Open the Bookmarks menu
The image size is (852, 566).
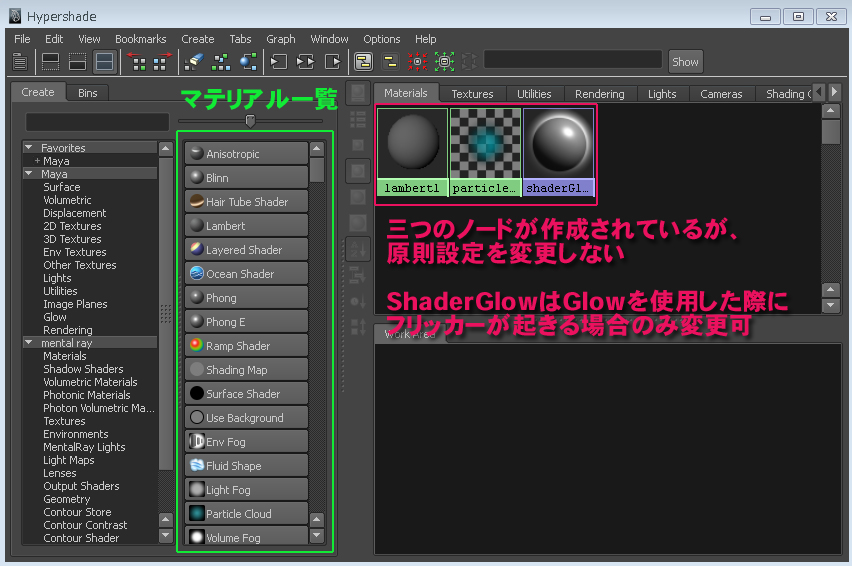[x=141, y=39]
